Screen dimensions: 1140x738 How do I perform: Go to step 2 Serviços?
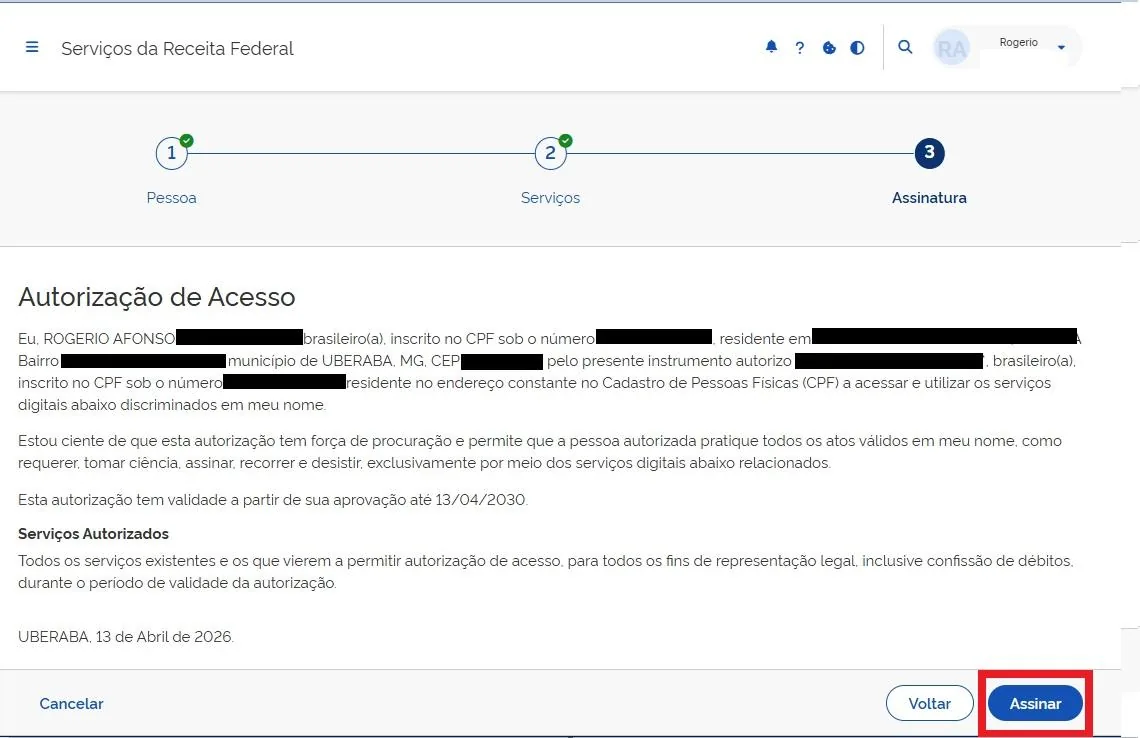tap(550, 153)
